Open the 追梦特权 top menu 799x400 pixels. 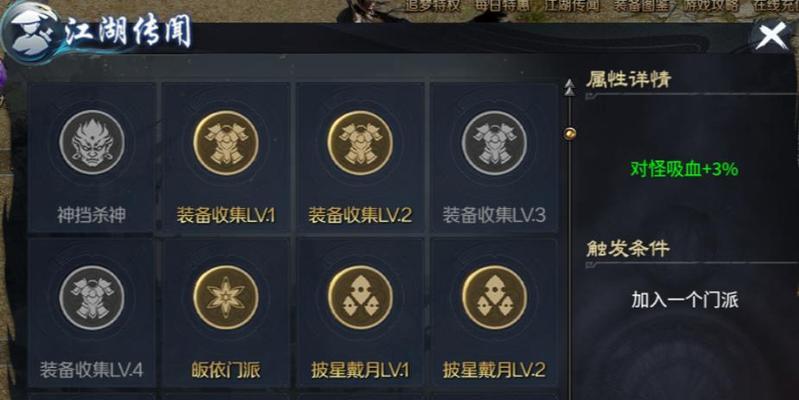(433, 6)
